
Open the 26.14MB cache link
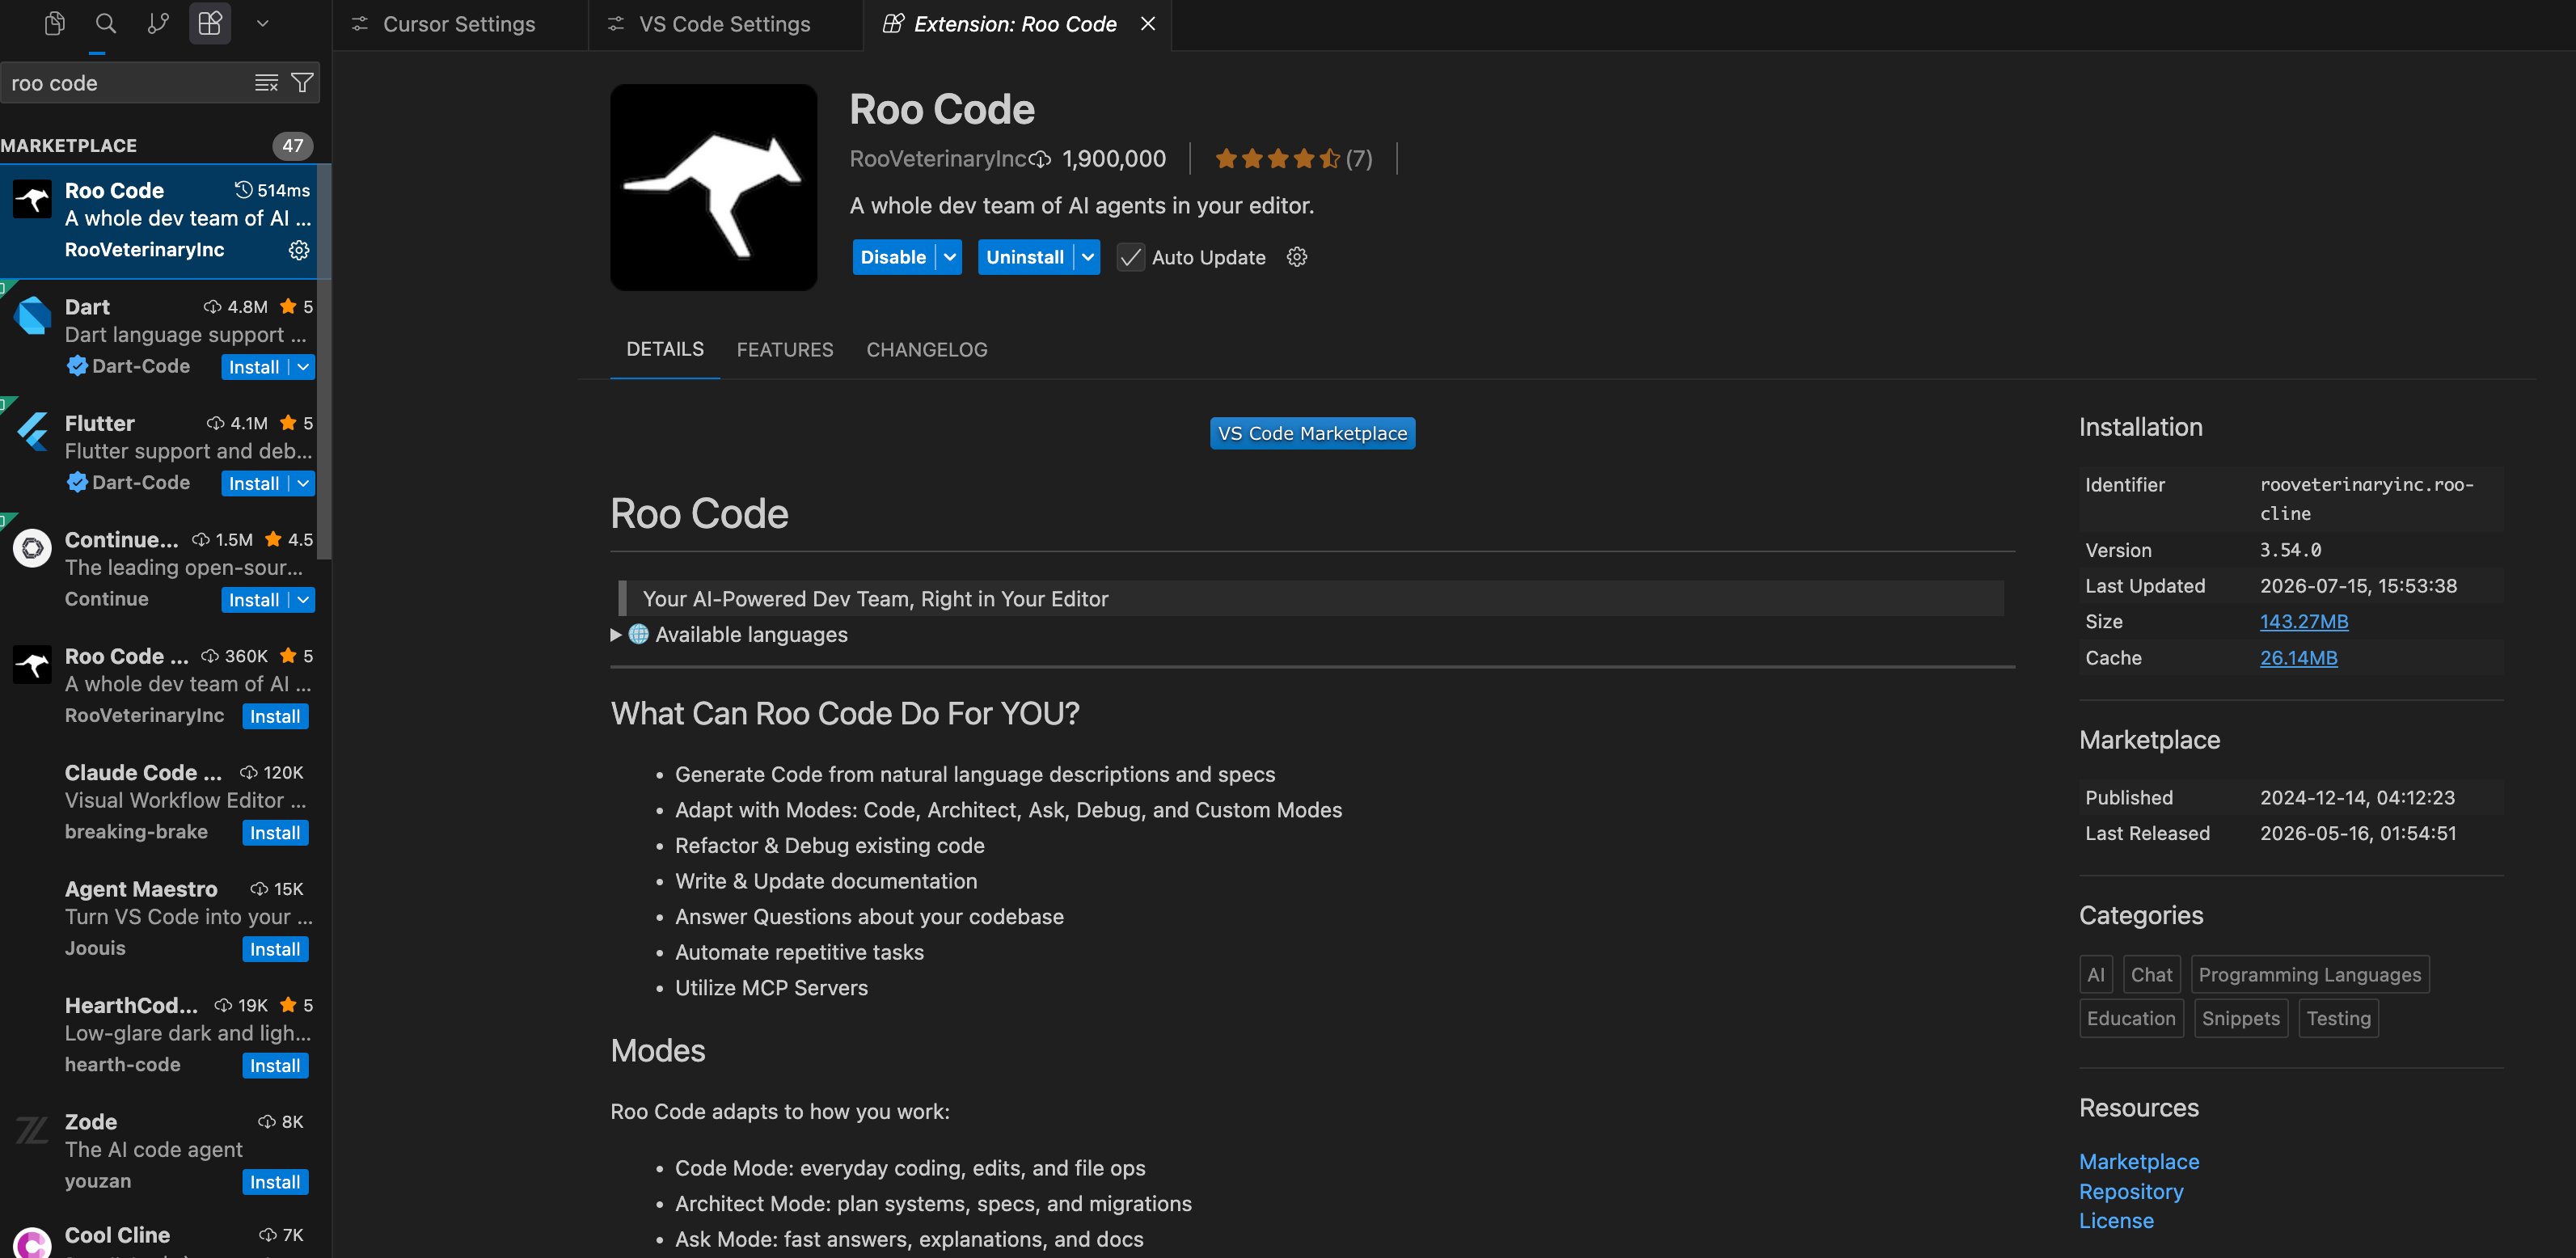(x=2299, y=658)
